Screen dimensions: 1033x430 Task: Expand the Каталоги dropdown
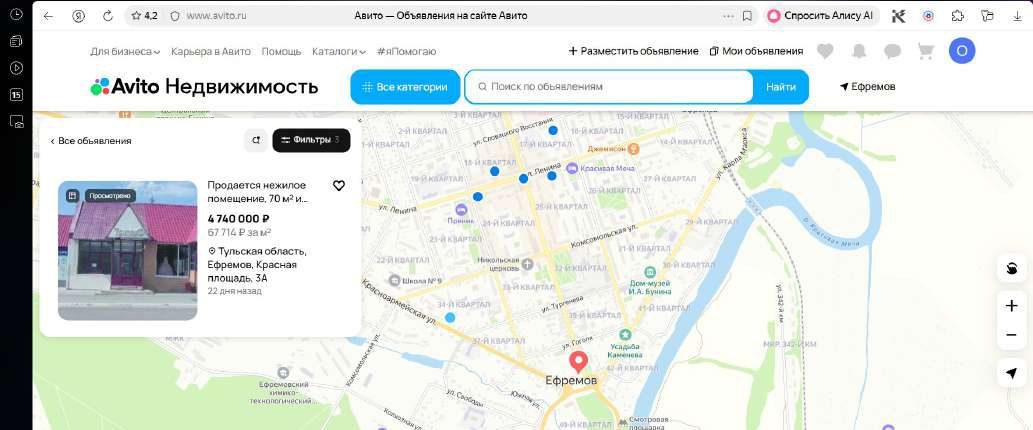pyautogui.click(x=339, y=51)
